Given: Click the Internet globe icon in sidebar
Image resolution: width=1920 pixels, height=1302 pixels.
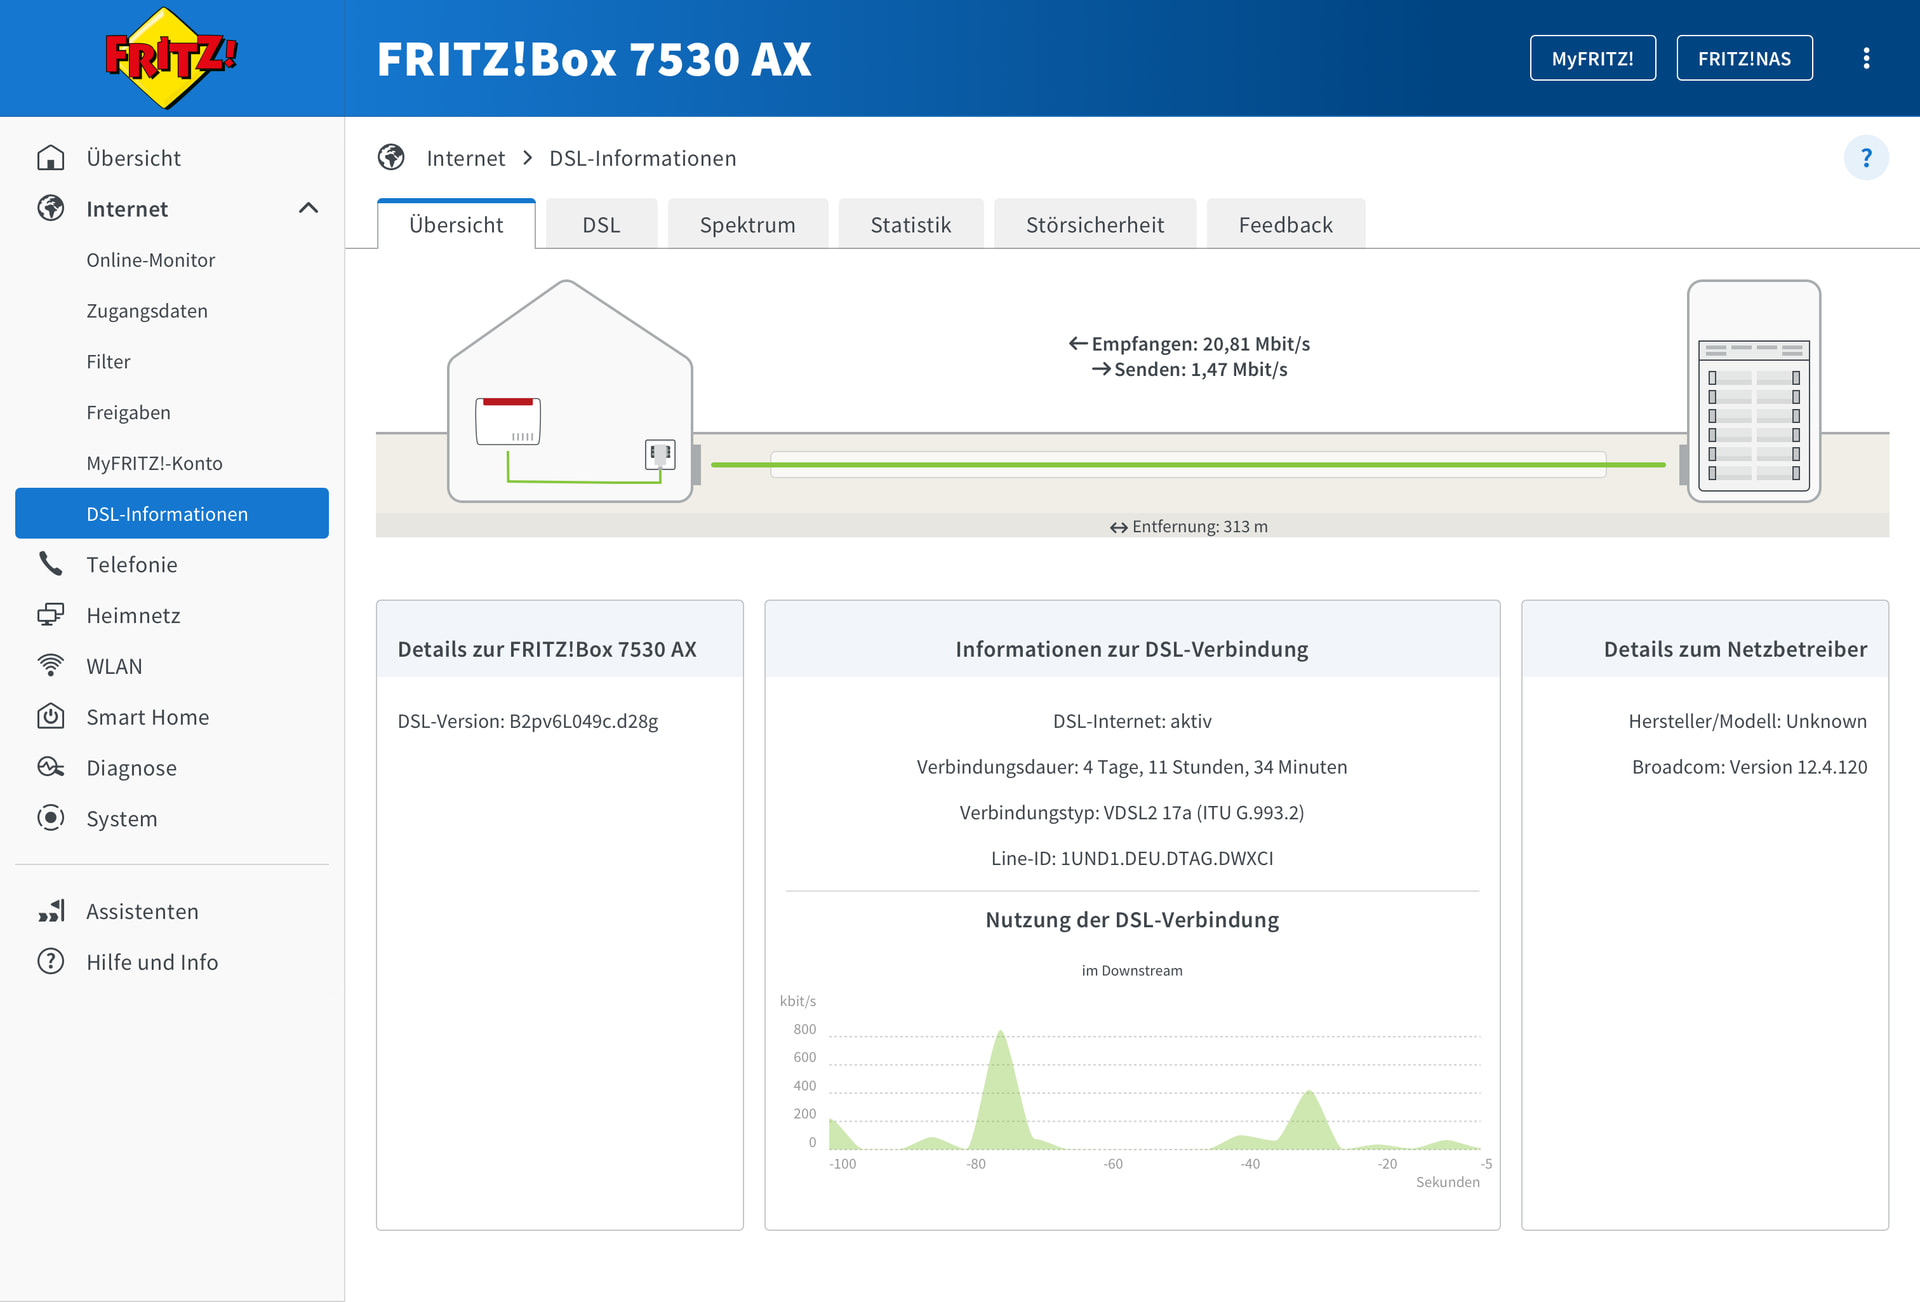Looking at the screenshot, I should 51,208.
